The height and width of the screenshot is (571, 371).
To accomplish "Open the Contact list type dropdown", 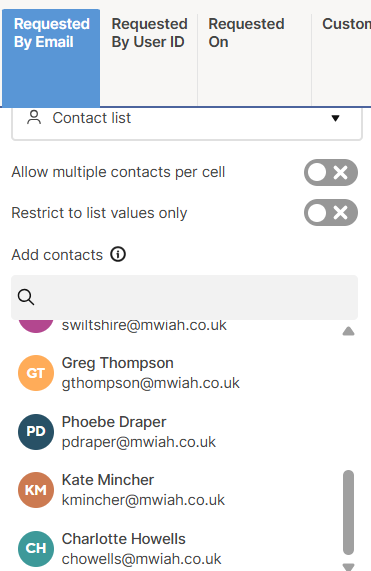I will pyautogui.click(x=187, y=122).
